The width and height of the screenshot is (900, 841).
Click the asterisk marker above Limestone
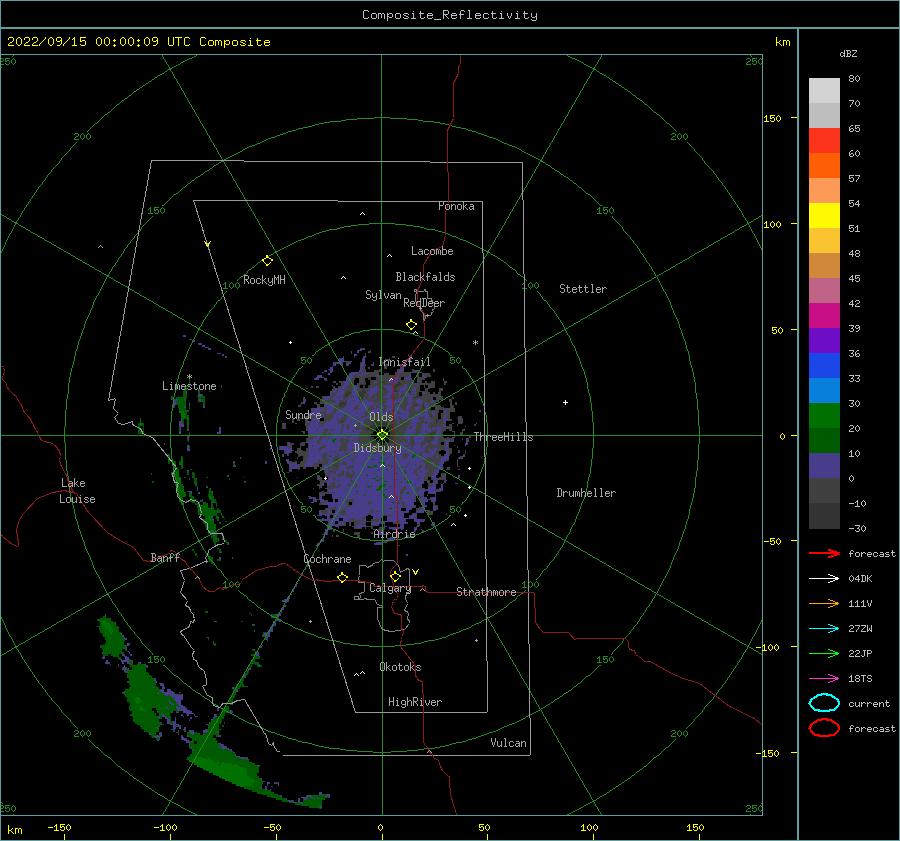[x=189, y=377]
